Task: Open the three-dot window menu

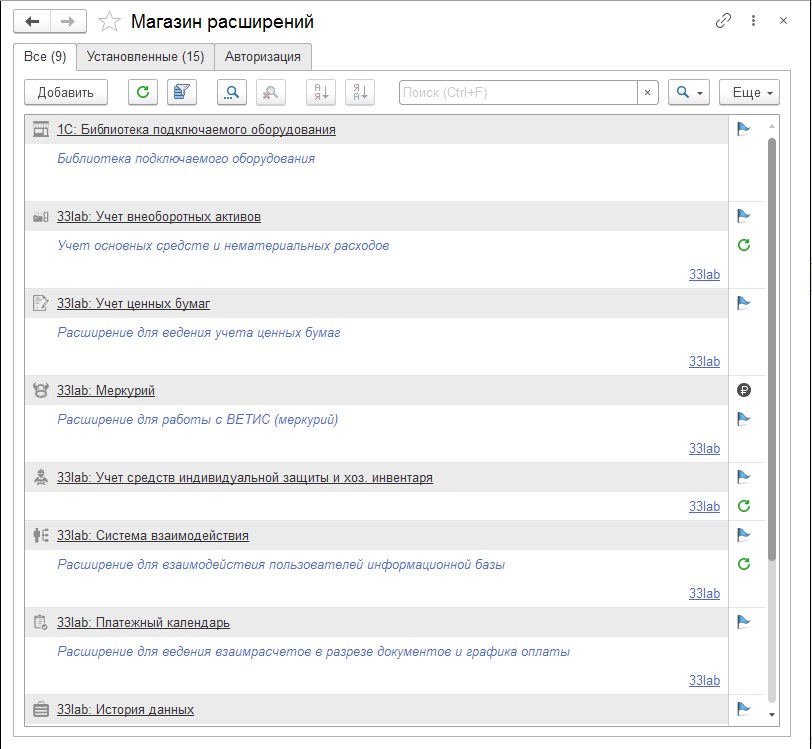Action: [x=753, y=21]
